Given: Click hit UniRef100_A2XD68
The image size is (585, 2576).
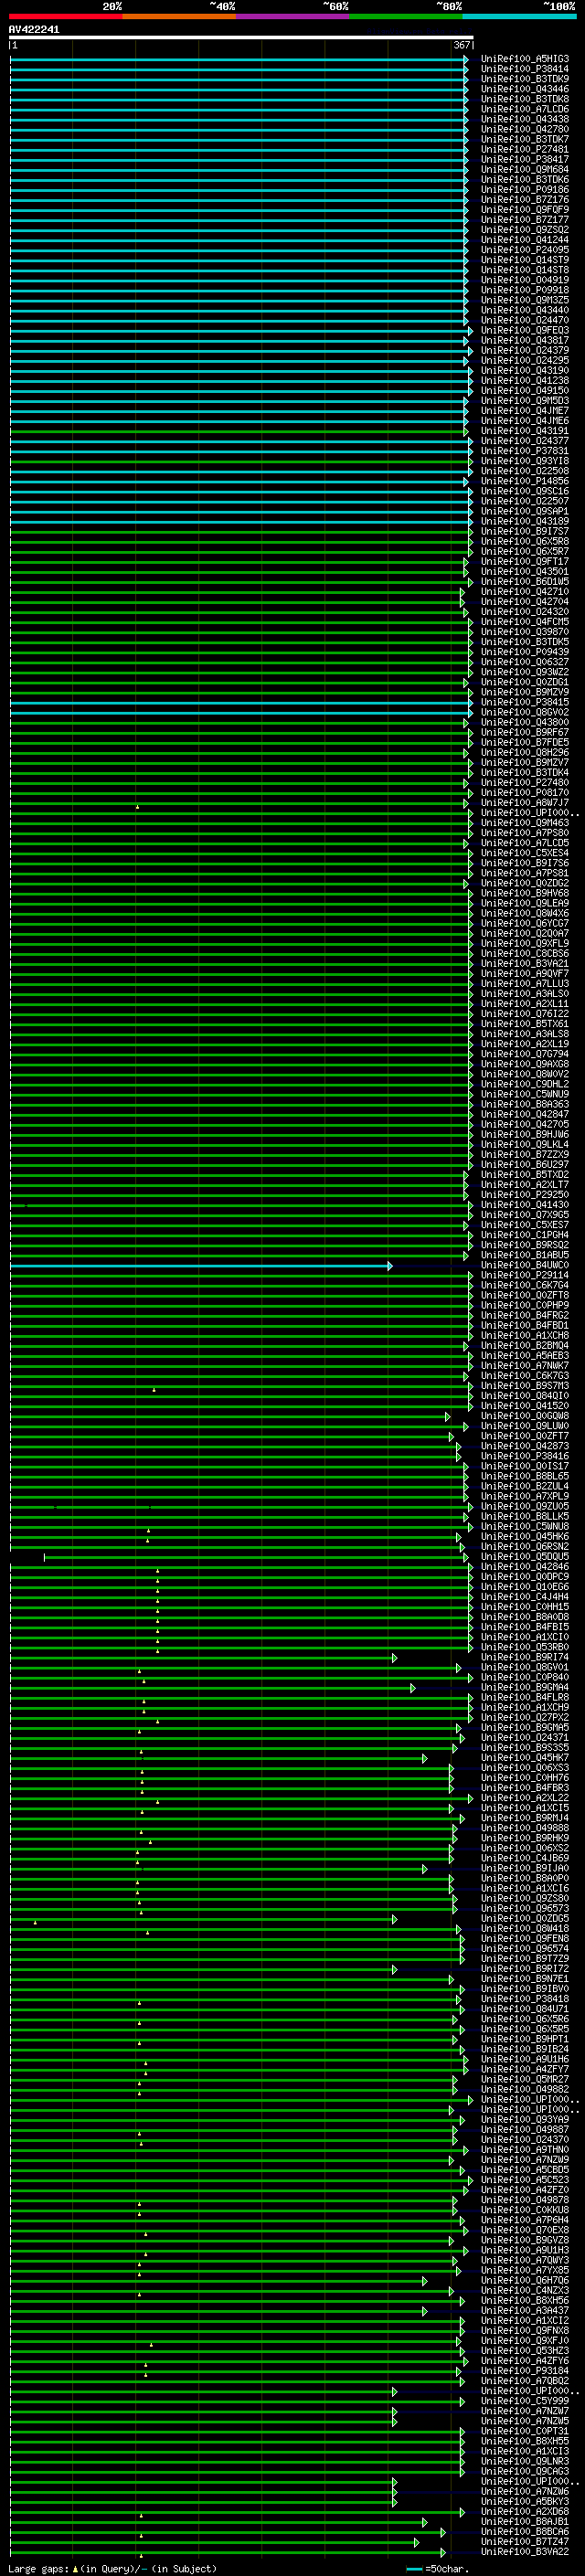Looking at the screenshot, I should (x=525, y=2511).
